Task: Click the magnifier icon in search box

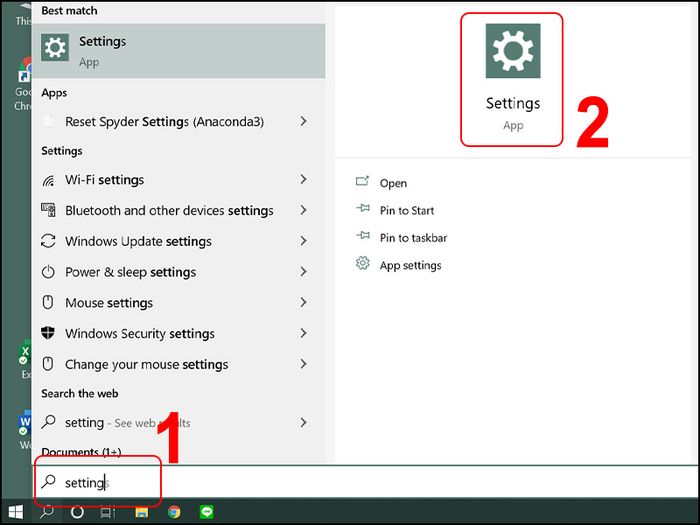Action: pos(48,482)
